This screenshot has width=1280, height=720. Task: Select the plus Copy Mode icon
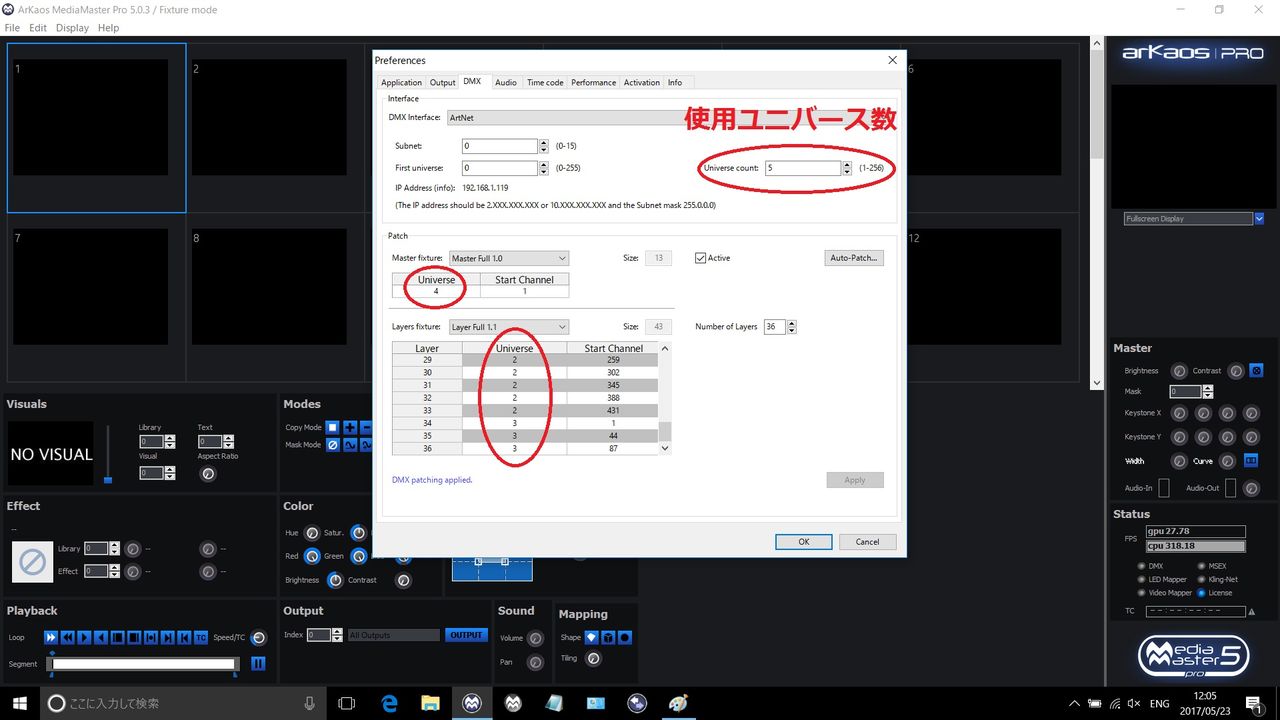(x=350, y=427)
